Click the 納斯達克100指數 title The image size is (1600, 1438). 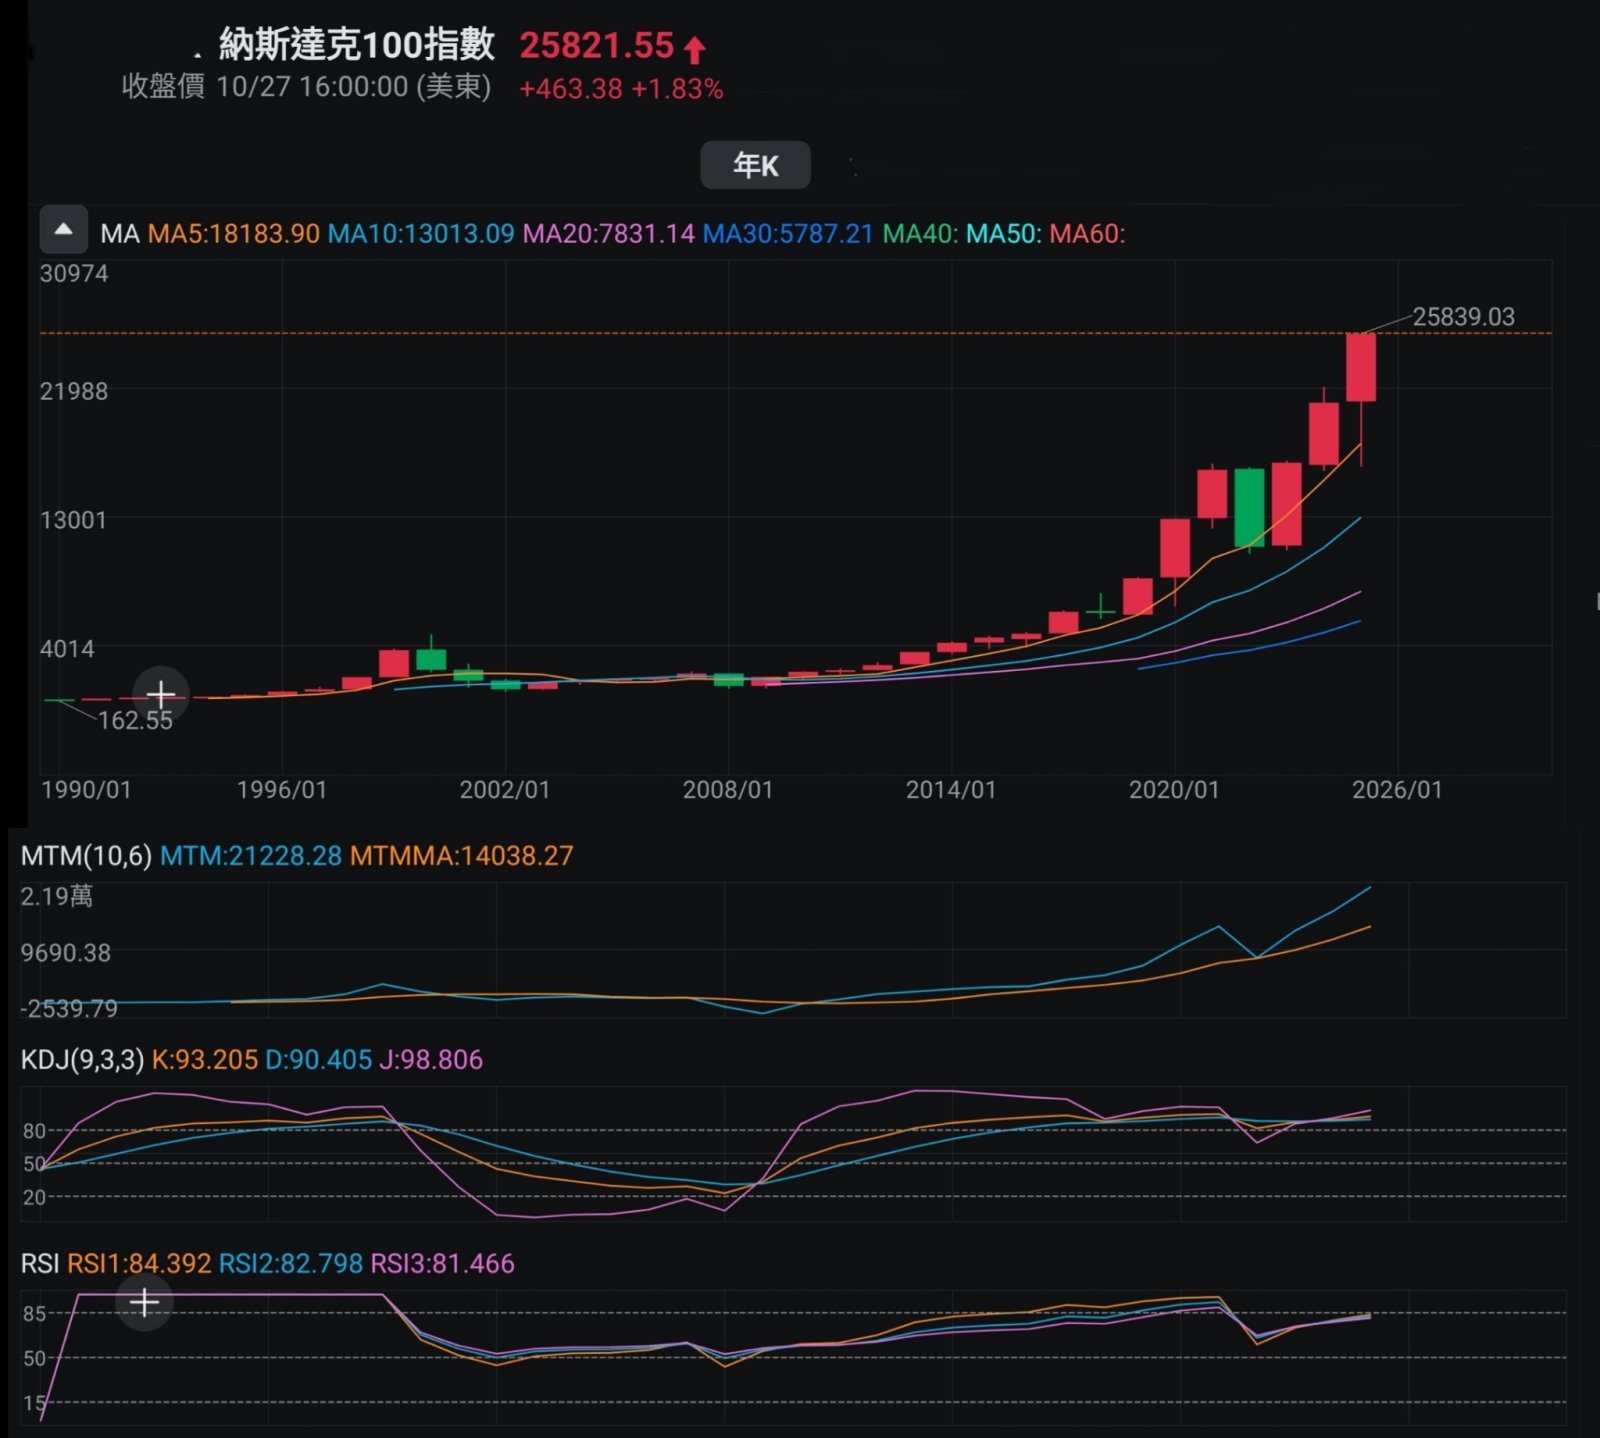point(357,46)
